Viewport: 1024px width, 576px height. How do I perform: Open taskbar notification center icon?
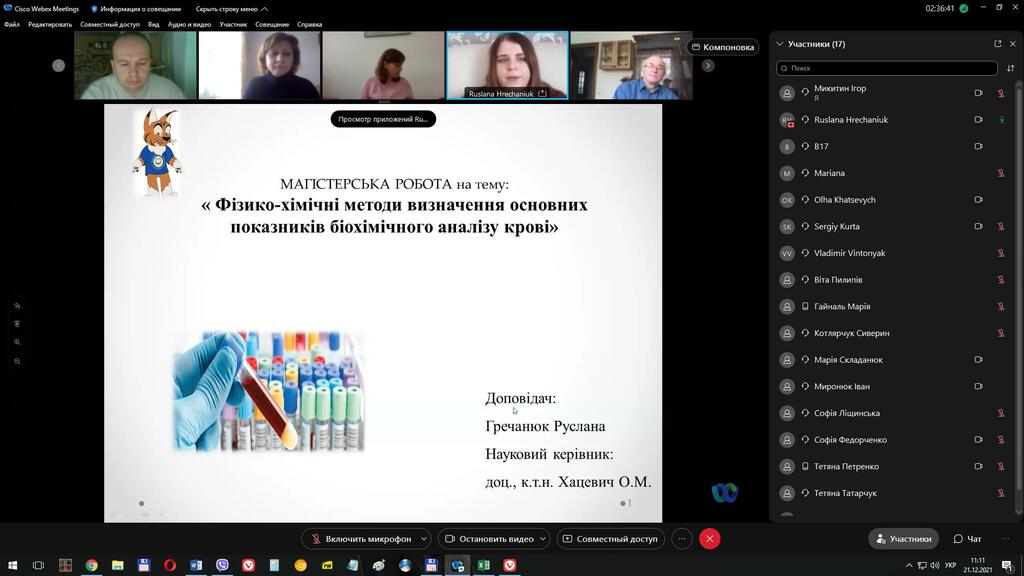pos(1008,565)
